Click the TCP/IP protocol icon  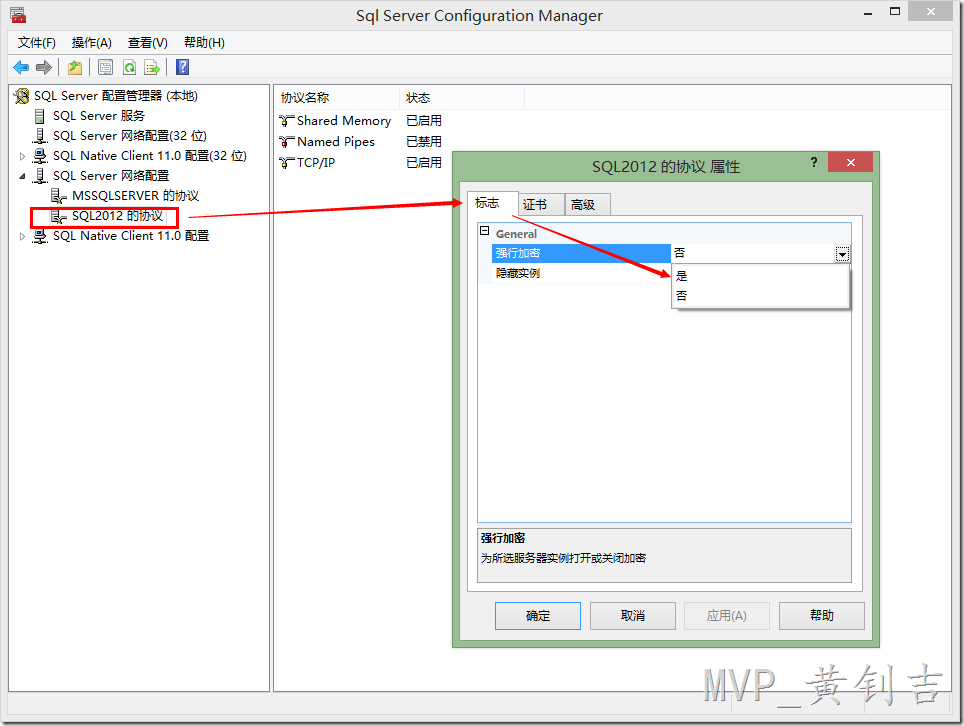coord(286,162)
